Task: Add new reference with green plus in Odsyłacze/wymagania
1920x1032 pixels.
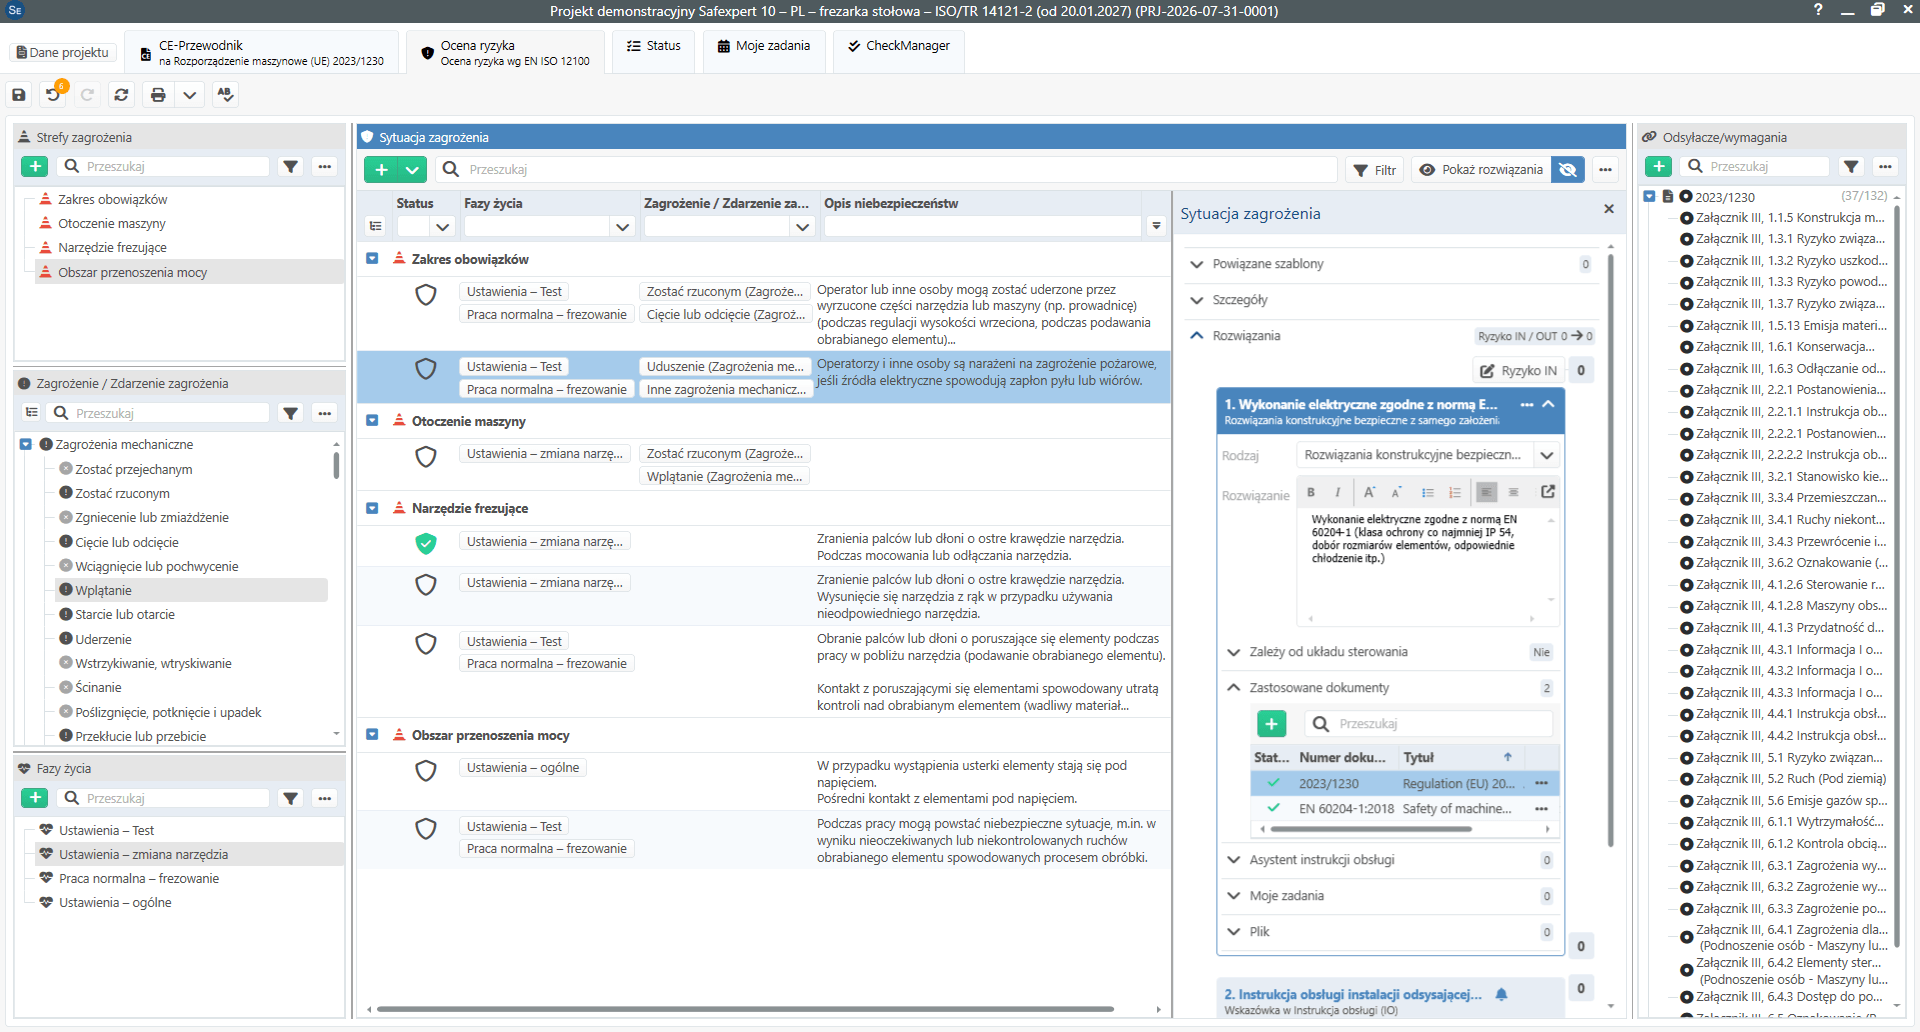Action: [x=1659, y=167]
